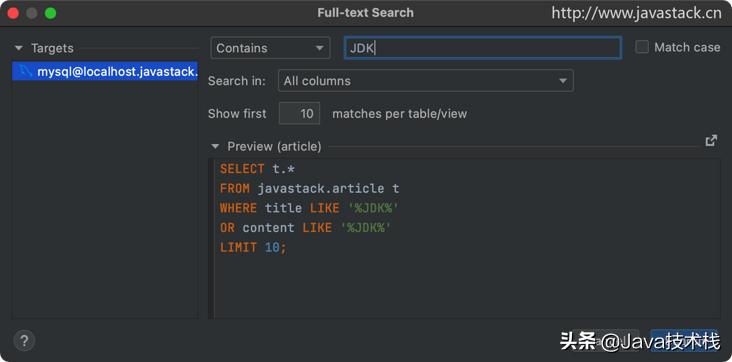Screen dimensions: 732x362
Task: Click the OR content LIKE '%JDK%' line
Action: (306, 228)
